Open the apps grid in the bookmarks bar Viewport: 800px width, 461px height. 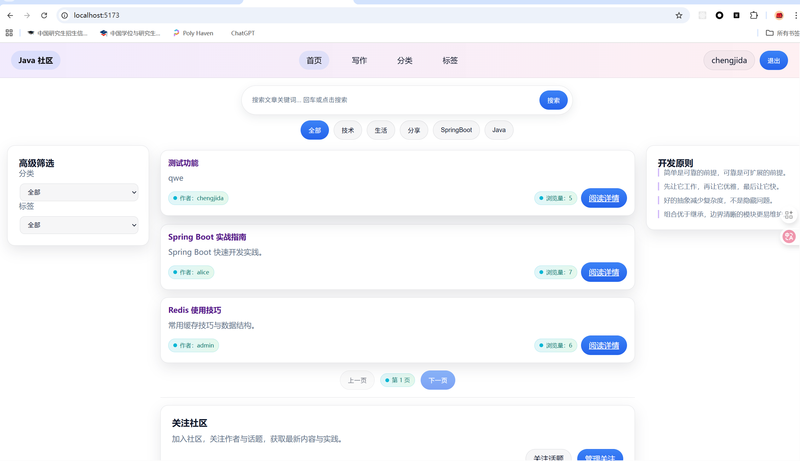point(9,33)
